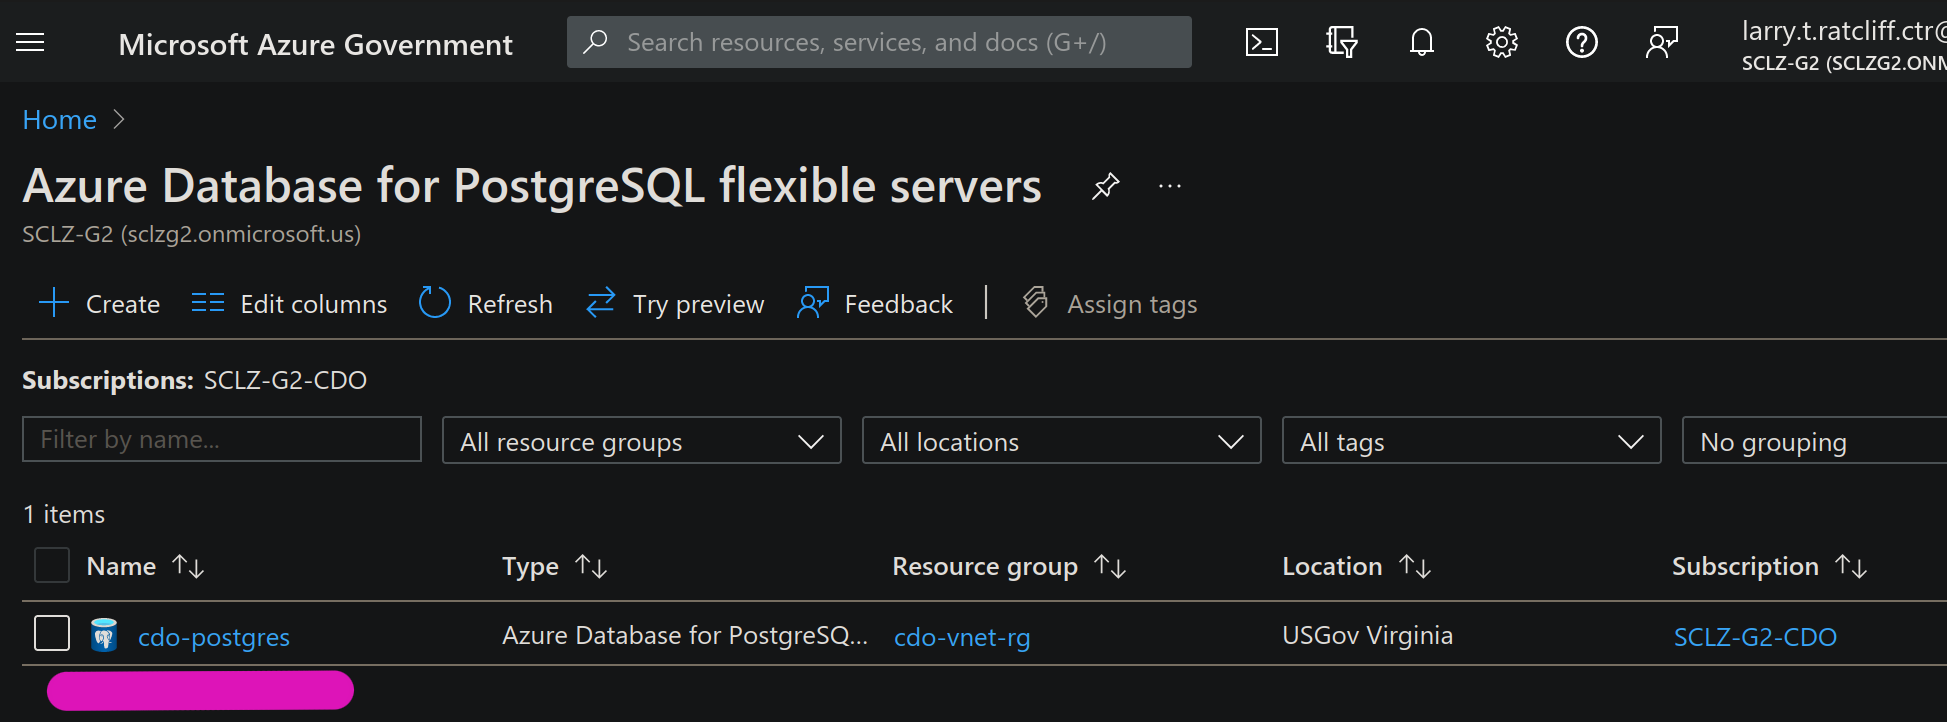Open the Notifications bell
The height and width of the screenshot is (722, 1947).
[x=1422, y=42]
